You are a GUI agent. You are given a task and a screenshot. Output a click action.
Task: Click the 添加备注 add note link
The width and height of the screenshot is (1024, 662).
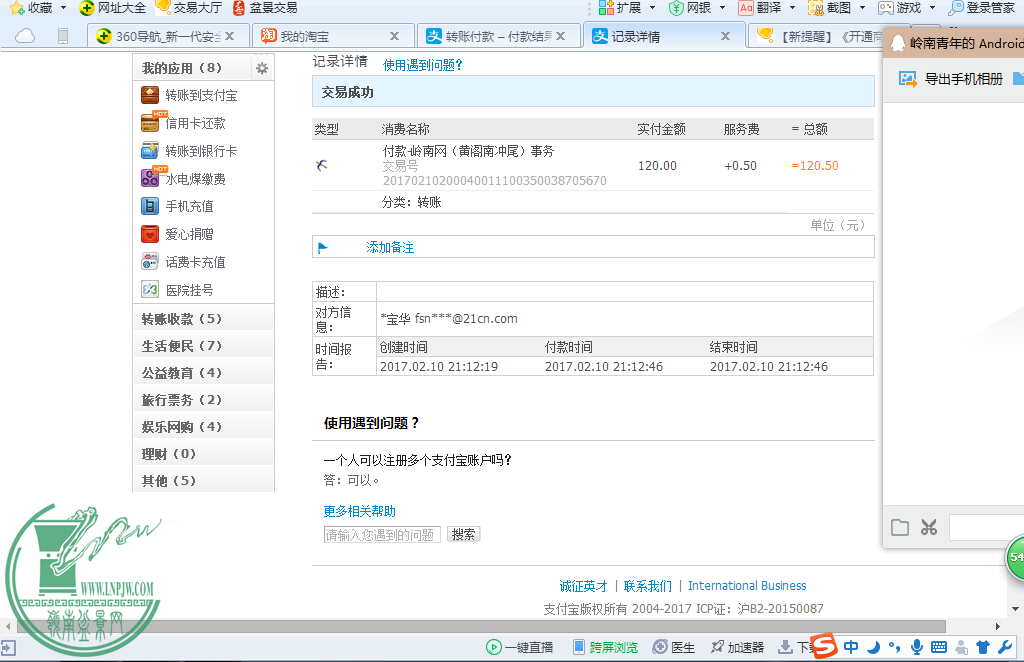pos(390,247)
